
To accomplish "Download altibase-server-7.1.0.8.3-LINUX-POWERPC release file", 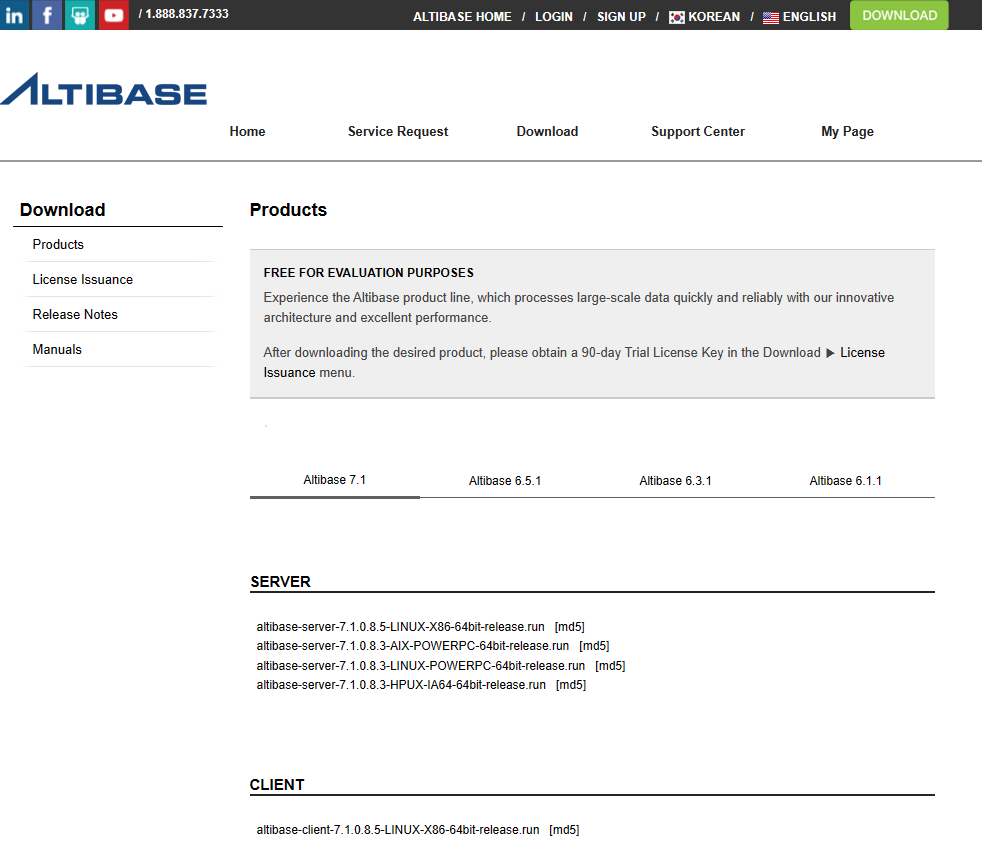I will (420, 666).
